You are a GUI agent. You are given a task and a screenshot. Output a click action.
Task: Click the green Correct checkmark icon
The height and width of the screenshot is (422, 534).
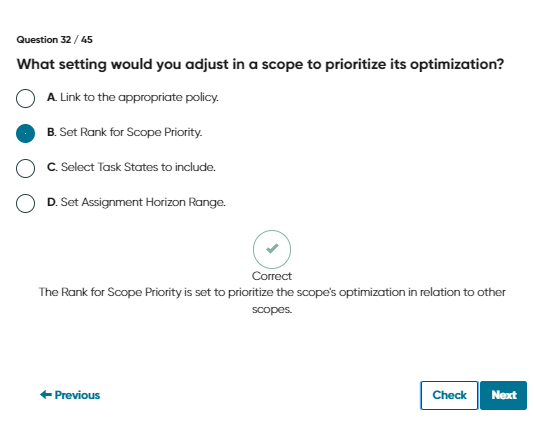(272, 249)
